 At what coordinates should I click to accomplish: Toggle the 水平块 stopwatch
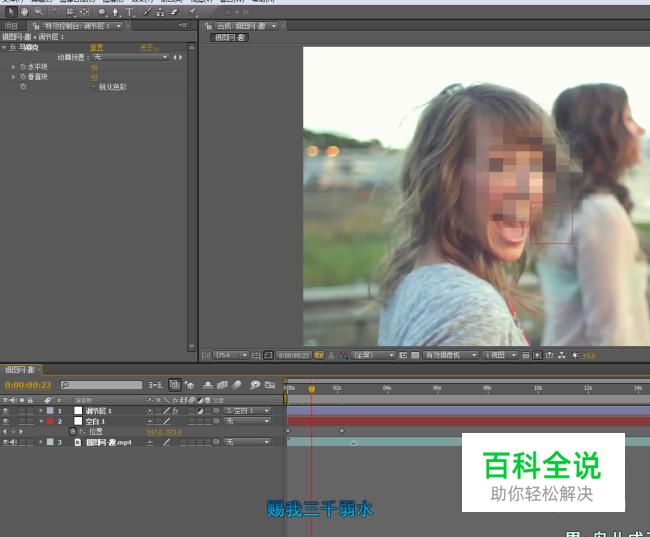coord(23,67)
